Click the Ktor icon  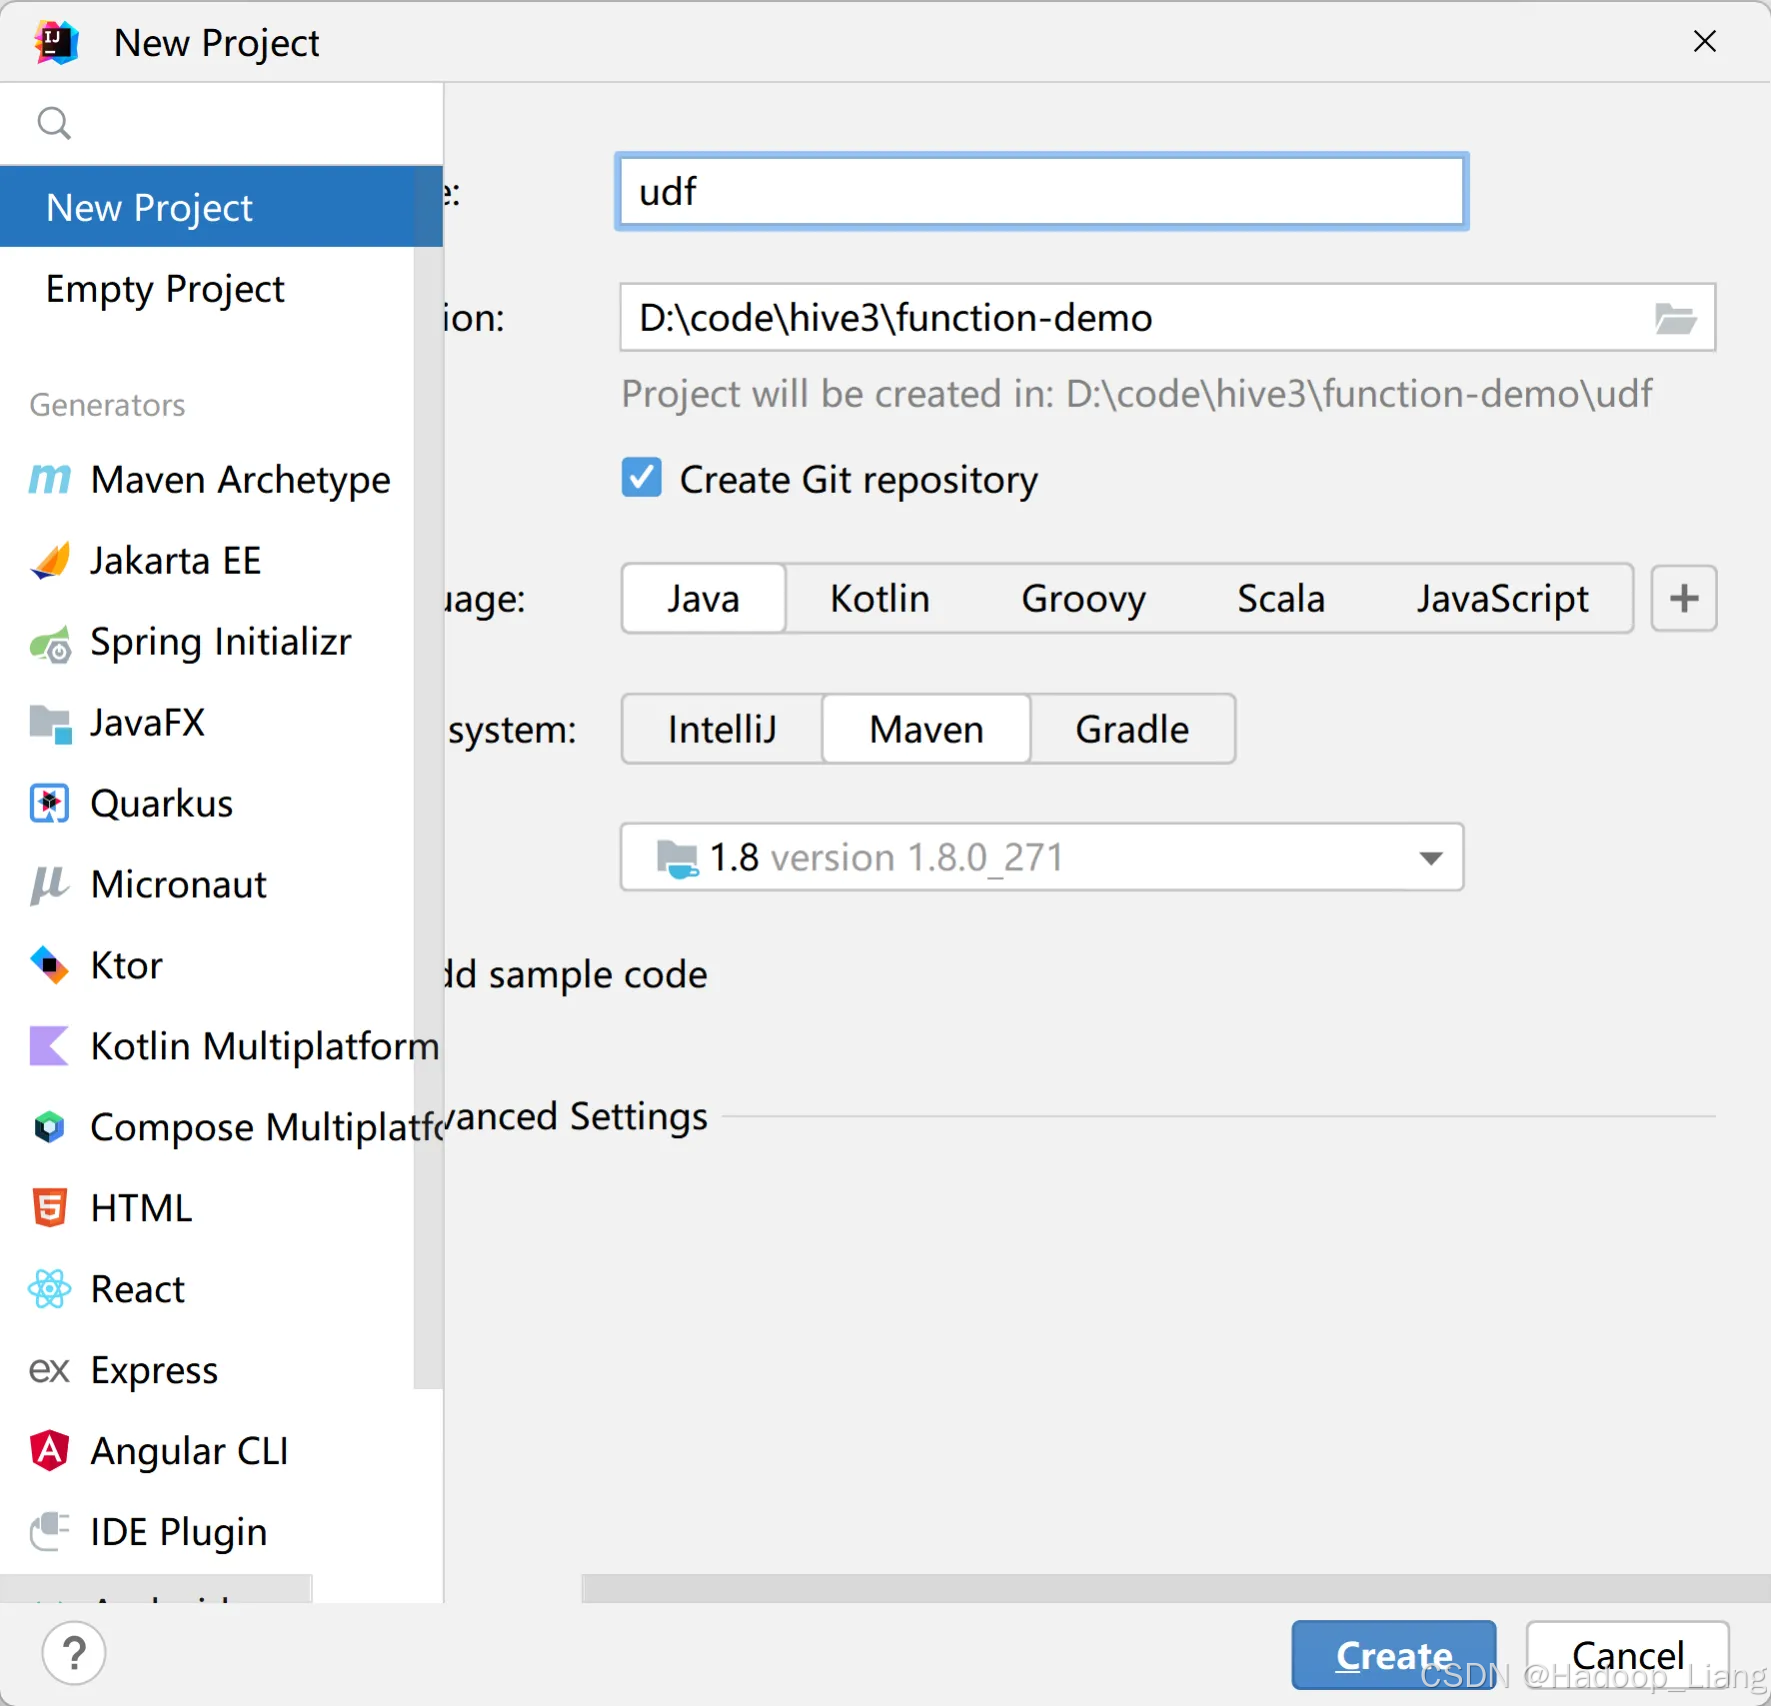click(x=50, y=966)
